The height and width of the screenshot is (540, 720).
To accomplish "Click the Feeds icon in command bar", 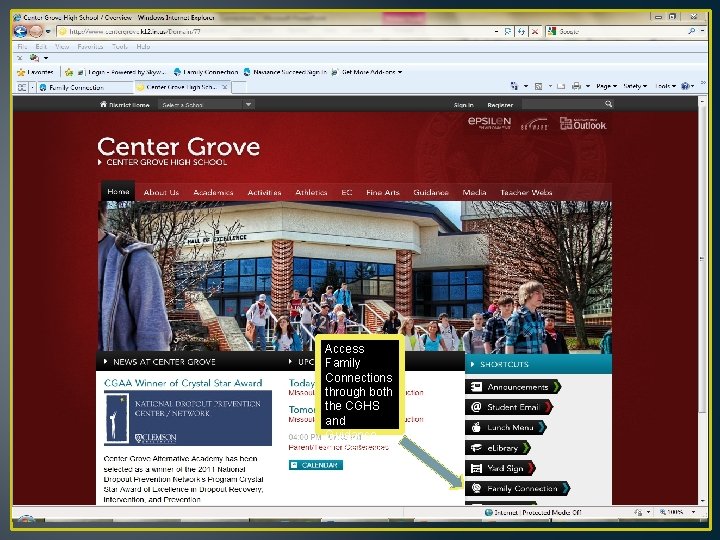I will tap(539, 86).
